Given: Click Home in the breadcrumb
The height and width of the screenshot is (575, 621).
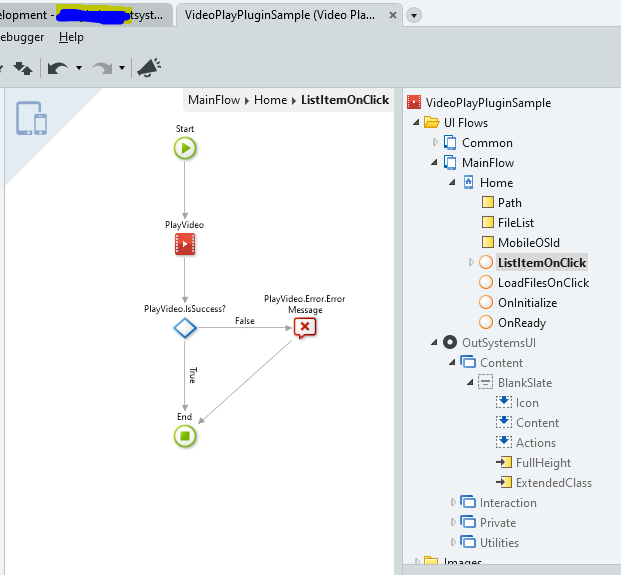Looking at the screenshot, I should point(270,100).
